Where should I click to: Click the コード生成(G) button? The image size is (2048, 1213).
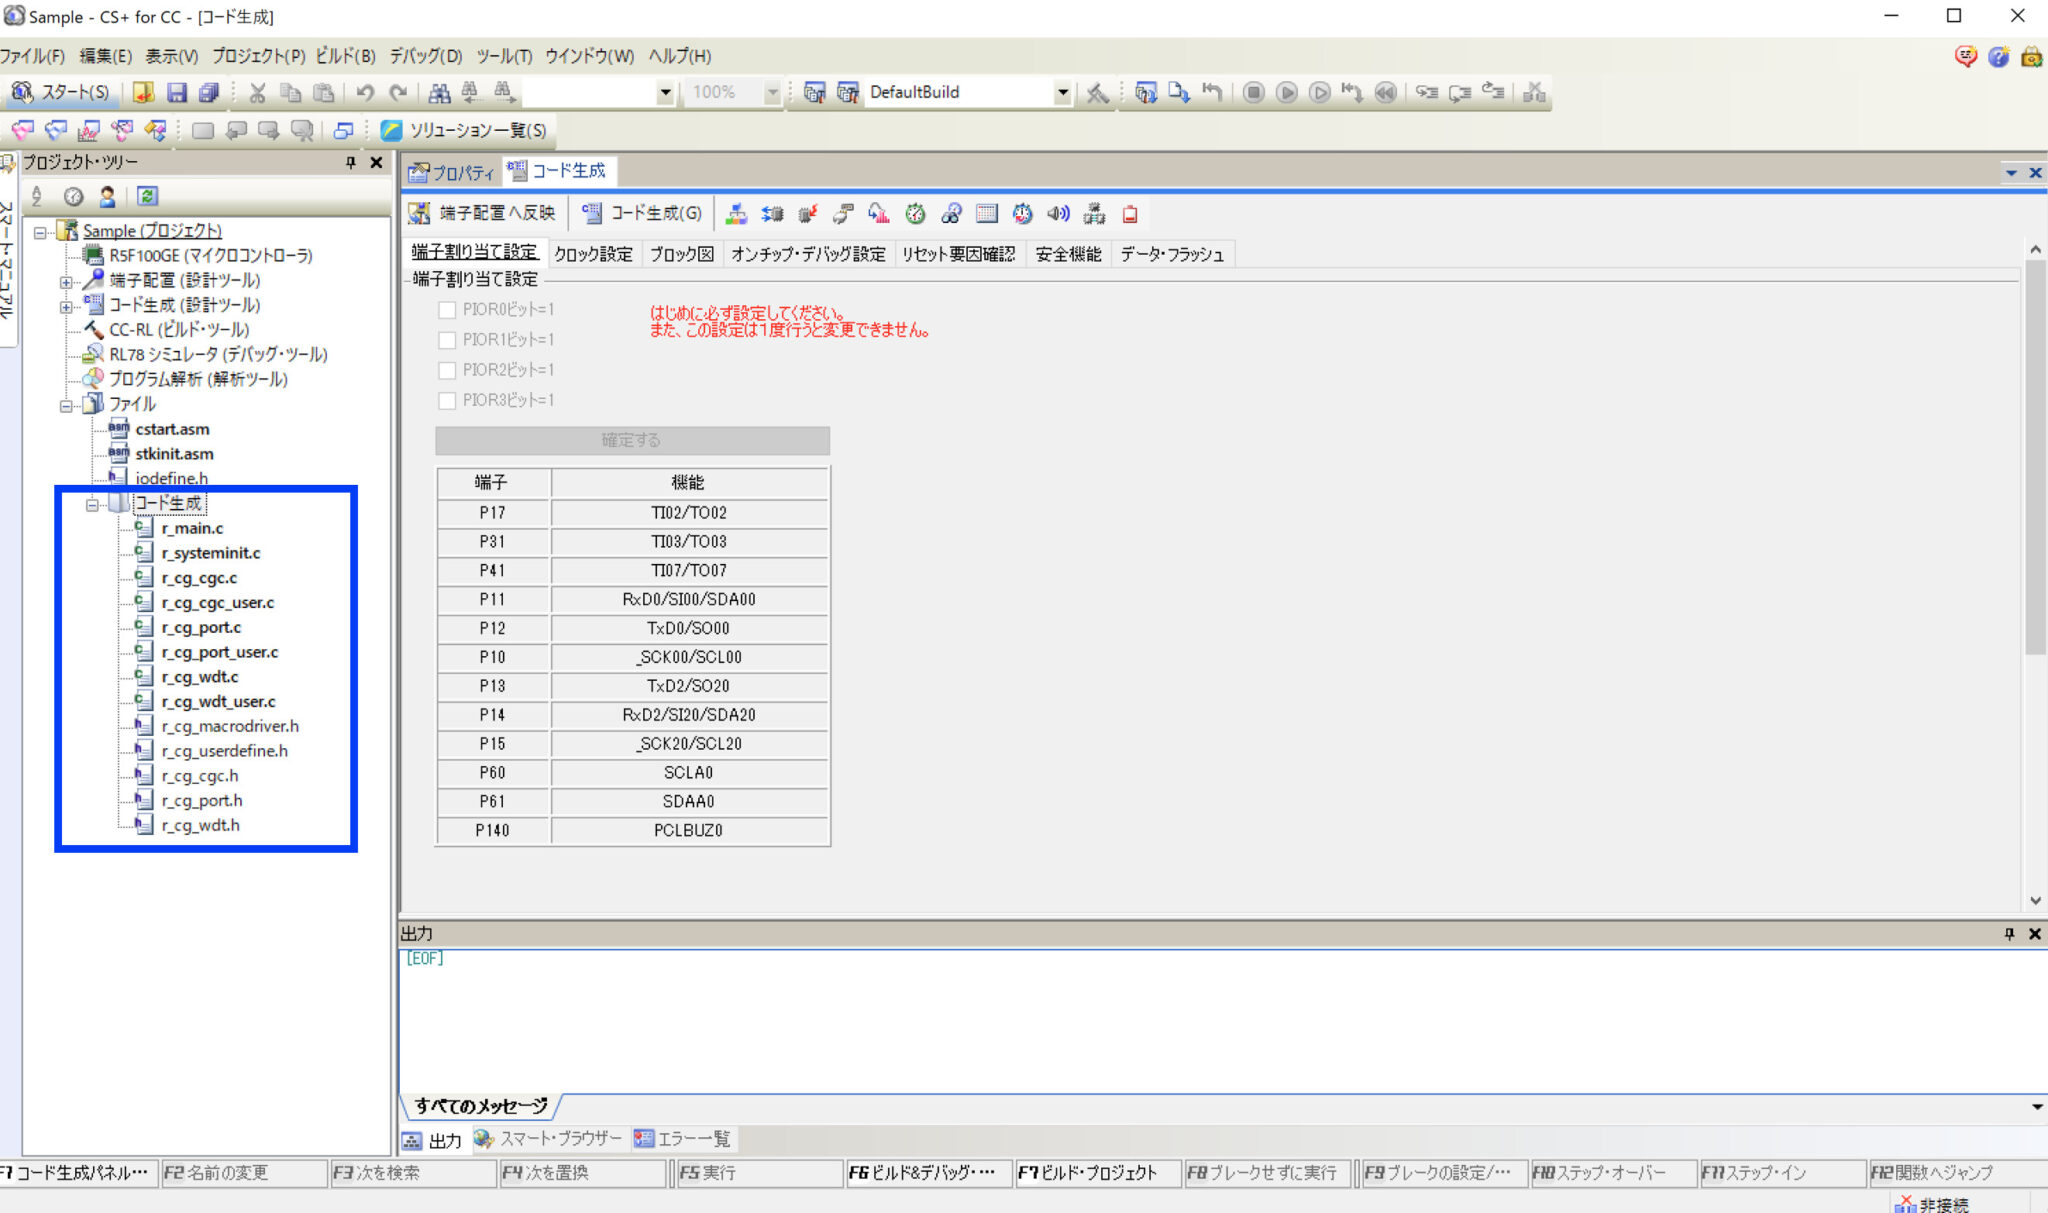tap(643, 213)
